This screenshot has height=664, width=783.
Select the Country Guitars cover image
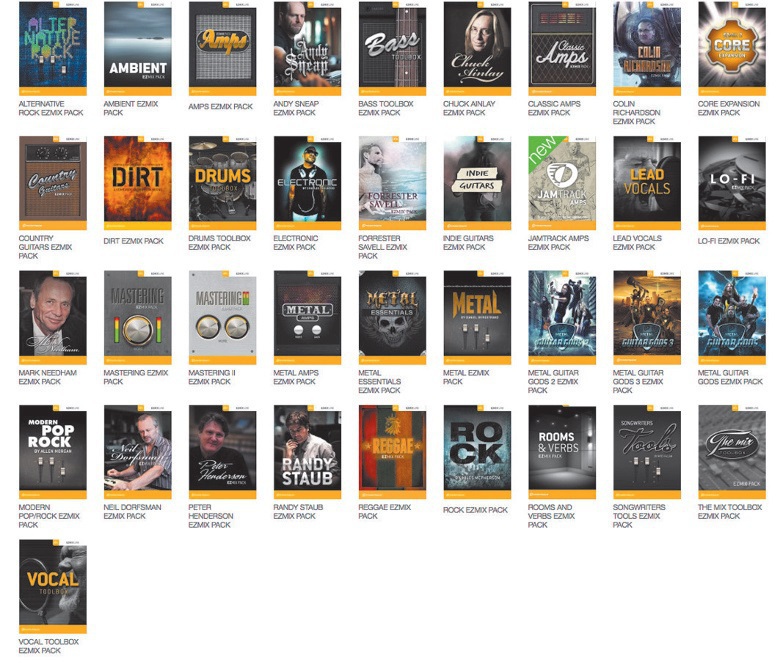coord(52,183)
